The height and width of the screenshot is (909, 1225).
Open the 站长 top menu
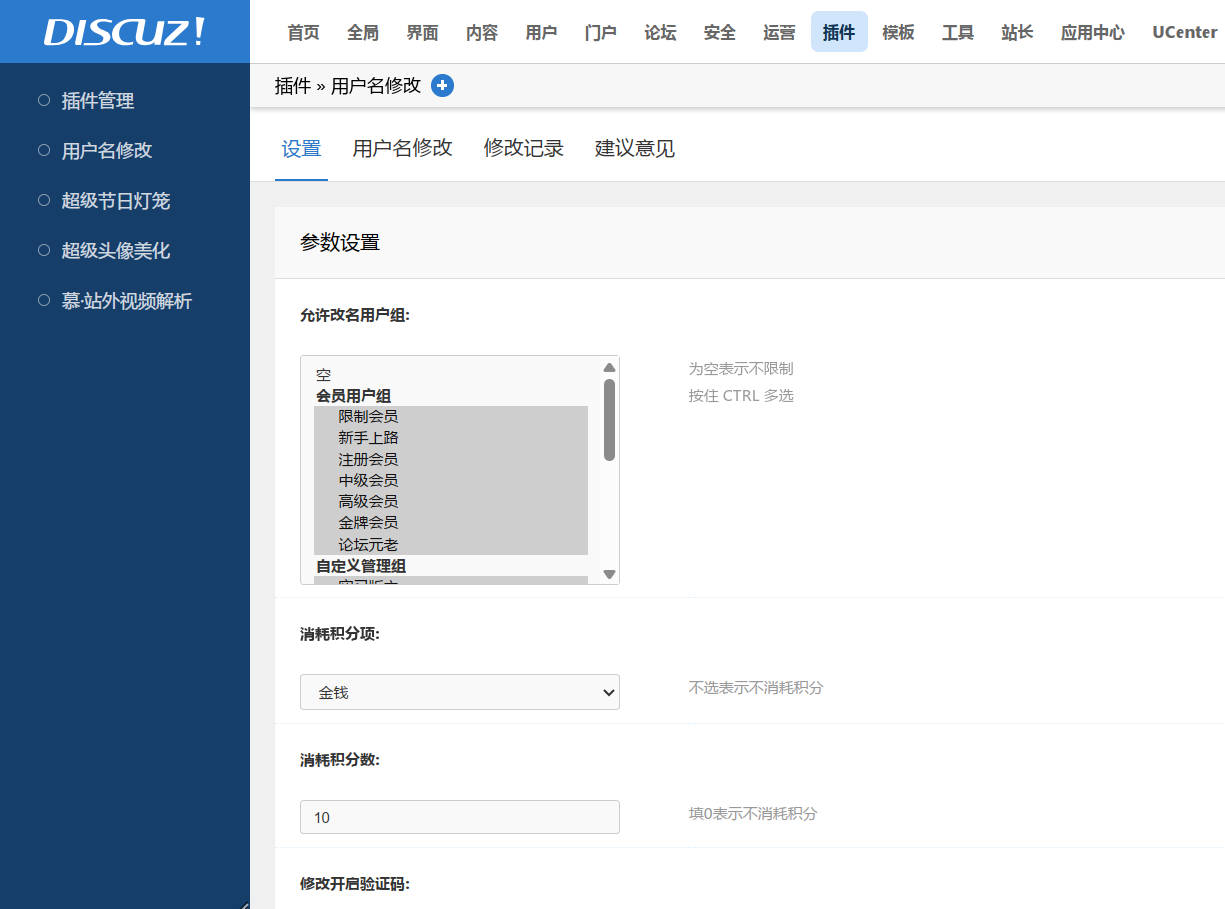point(1017,32)
